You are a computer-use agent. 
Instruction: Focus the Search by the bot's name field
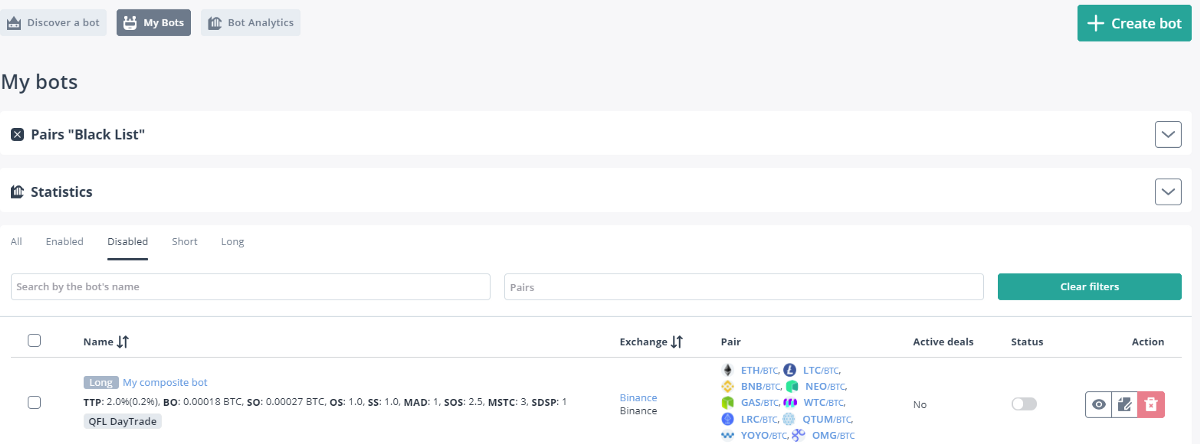click(x=251, y=286)
